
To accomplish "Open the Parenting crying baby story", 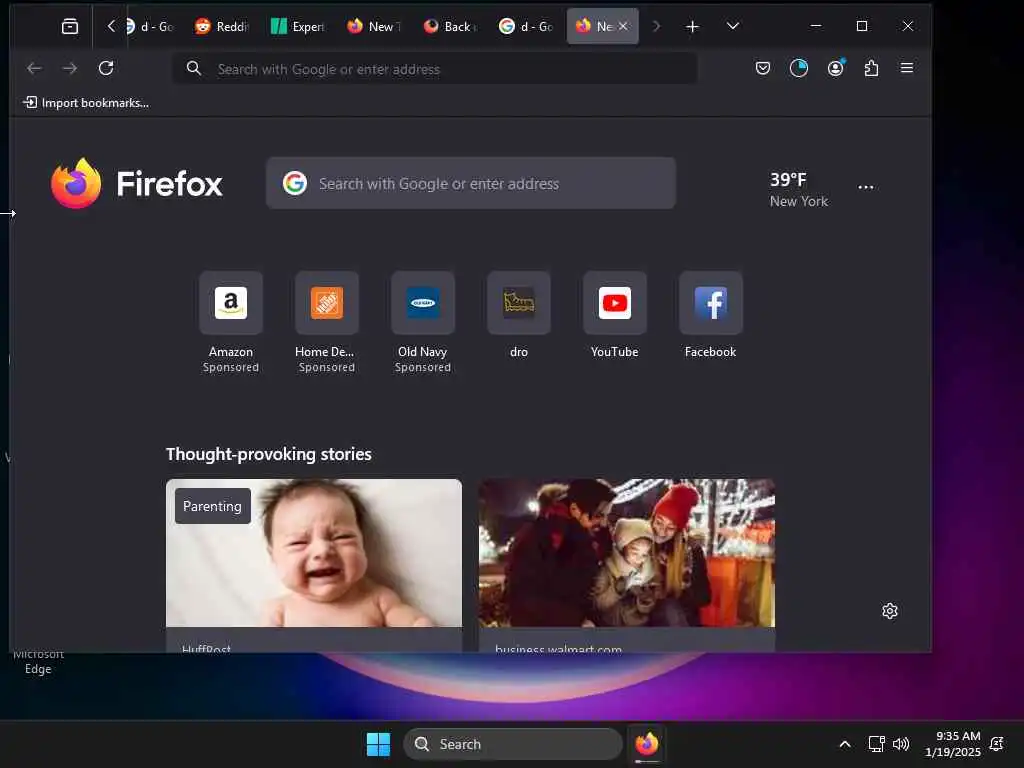I will coord(314,566).
